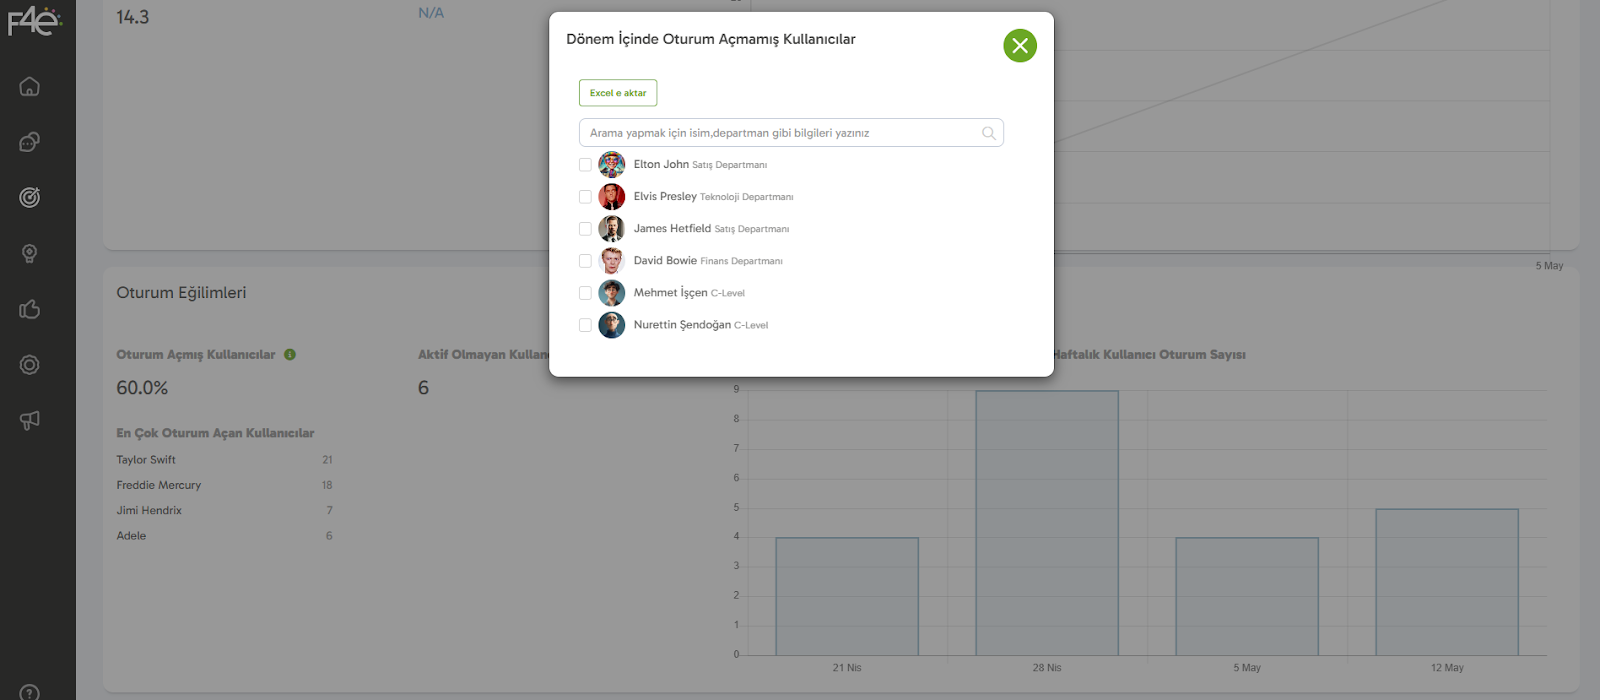
Task: Select the target icon in sidebar
Action: [x=30, y=198]
